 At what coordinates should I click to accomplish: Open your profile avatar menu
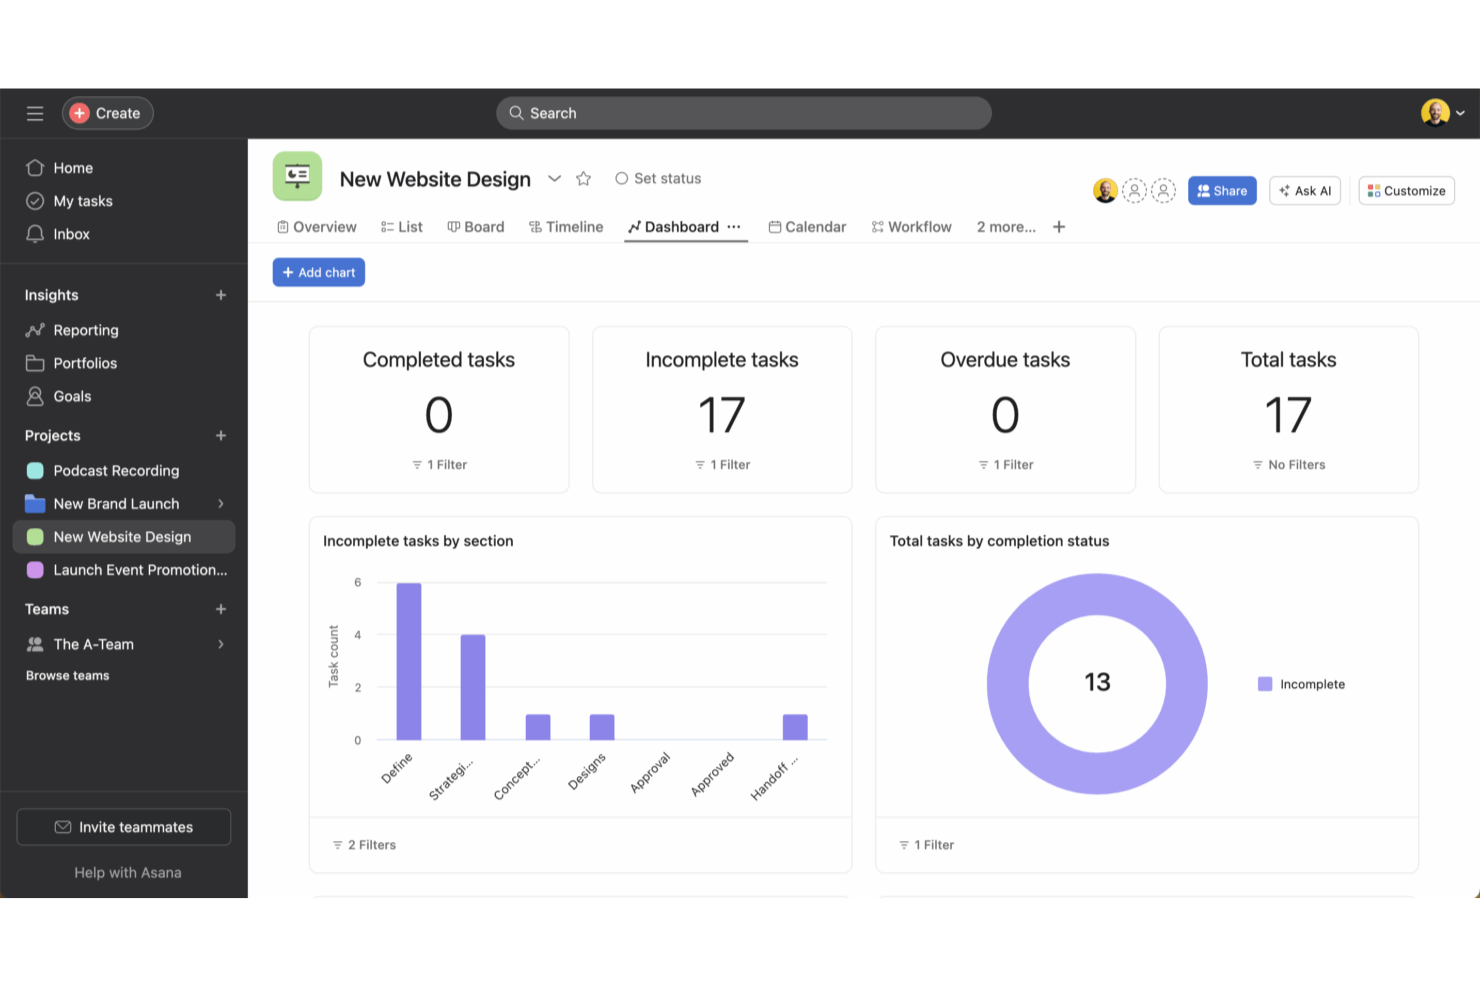pyautogui.click(x=1435, y=112)
